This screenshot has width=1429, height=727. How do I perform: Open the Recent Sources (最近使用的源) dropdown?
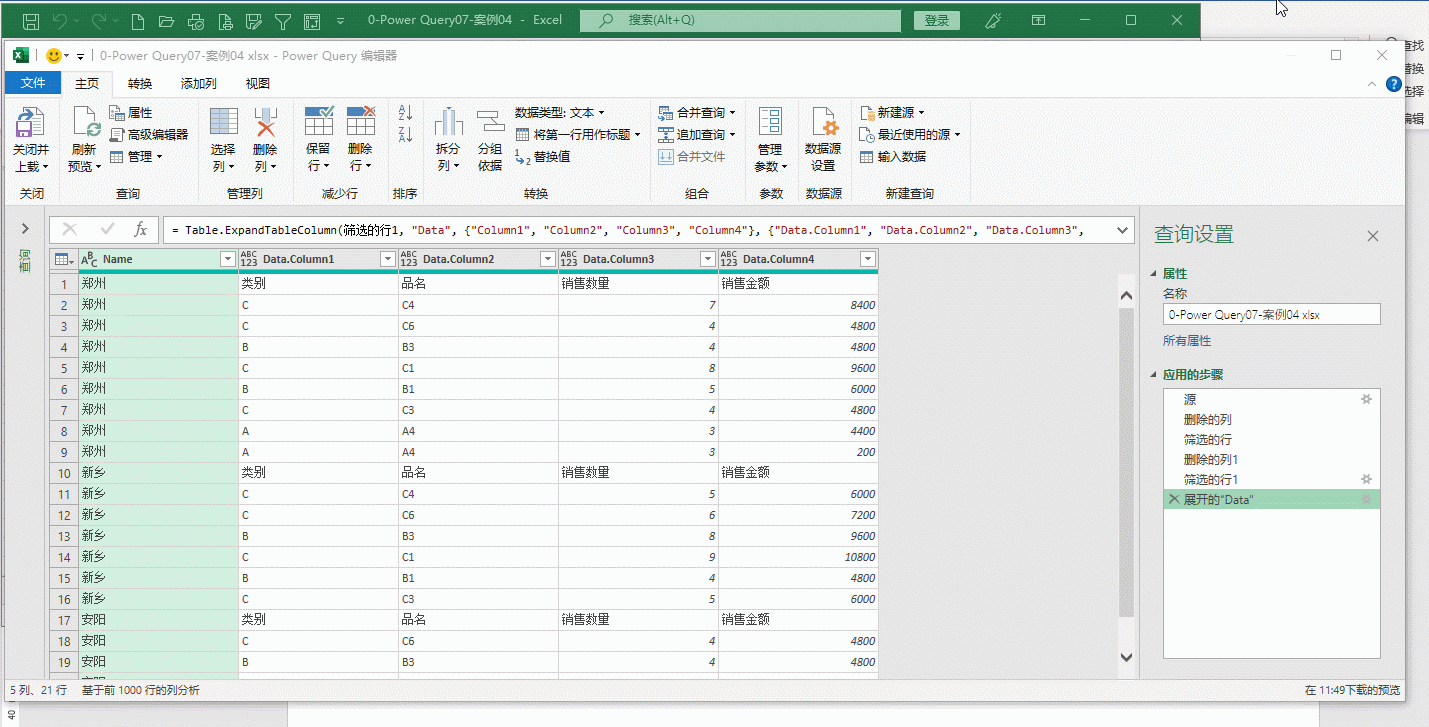click(911, 134)
